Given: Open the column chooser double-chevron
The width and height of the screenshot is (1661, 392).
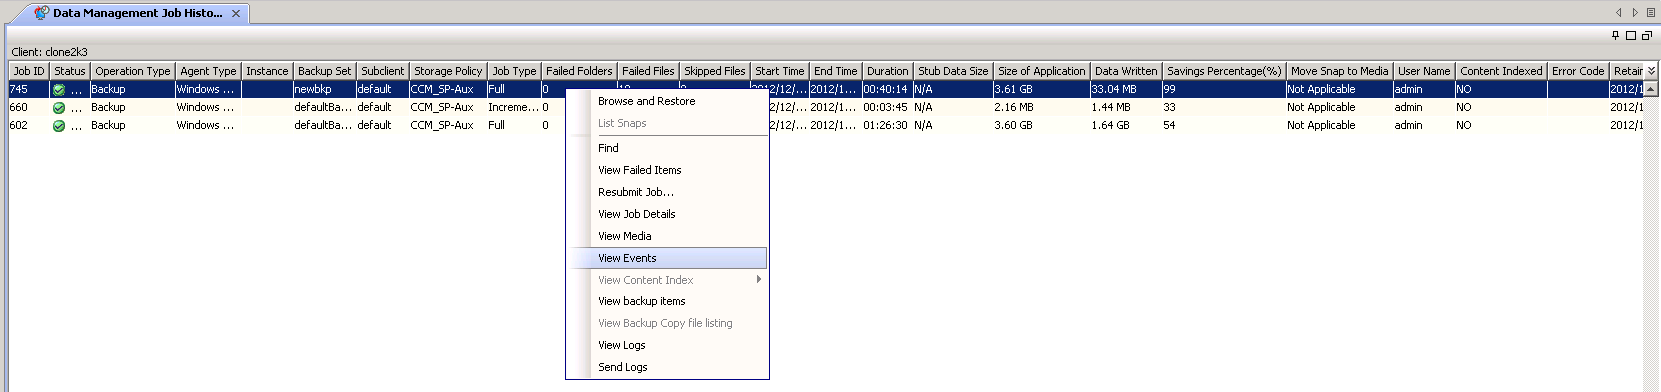Looking at the screenshot, I should pyautogui.click(x=1651, y=71).
